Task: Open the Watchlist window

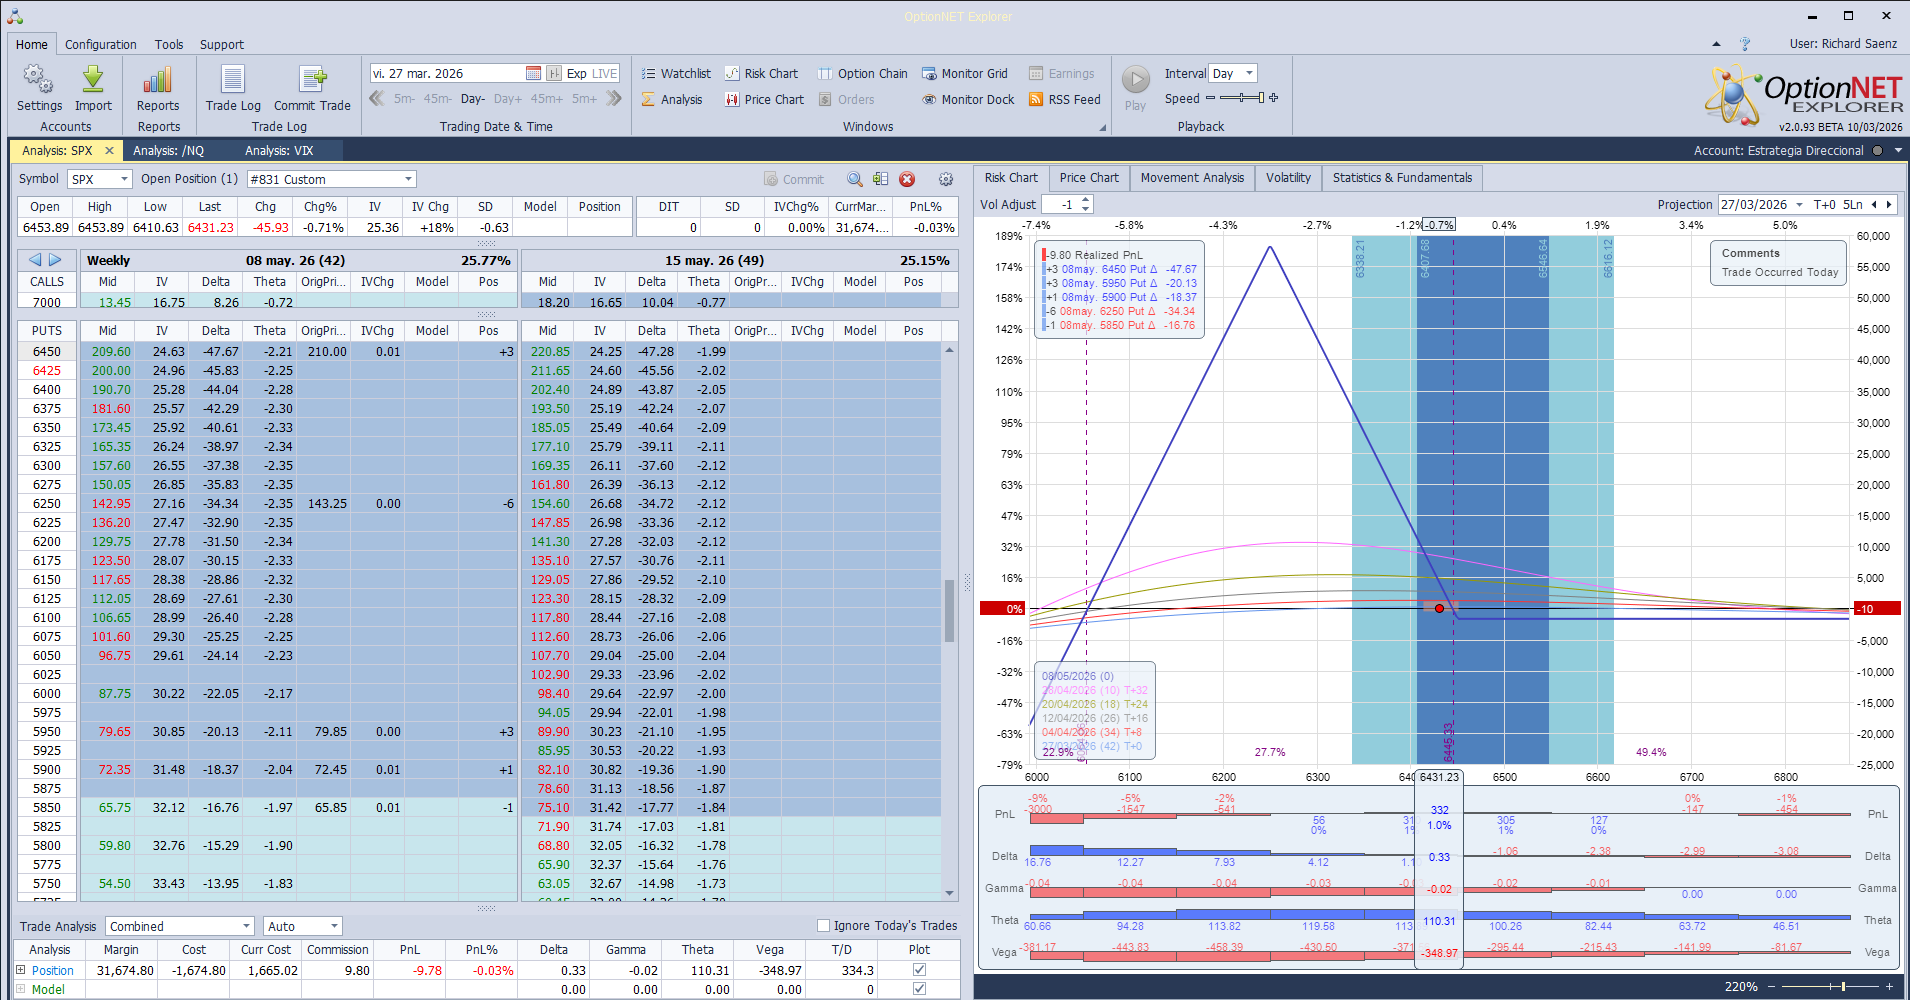Action: [x=676, y=72]
